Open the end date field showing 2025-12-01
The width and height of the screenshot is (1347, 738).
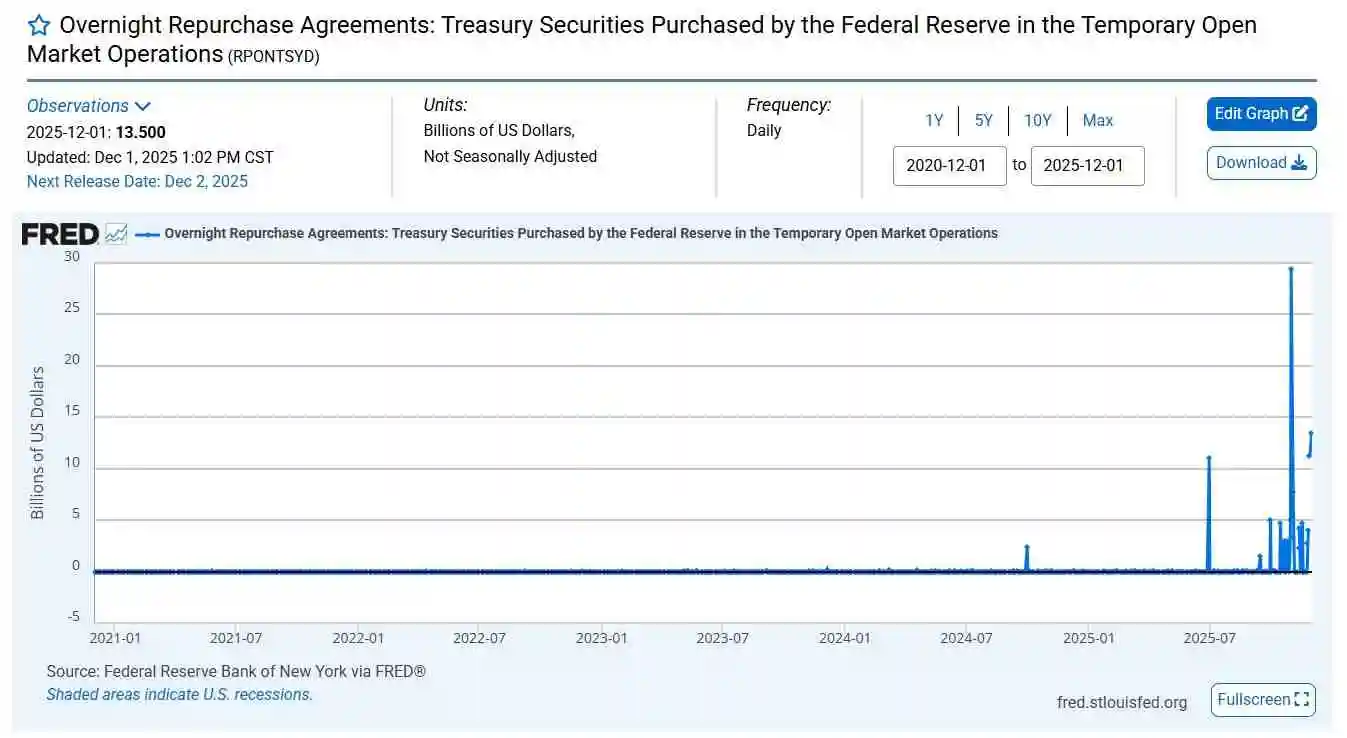click(1086, 166)
